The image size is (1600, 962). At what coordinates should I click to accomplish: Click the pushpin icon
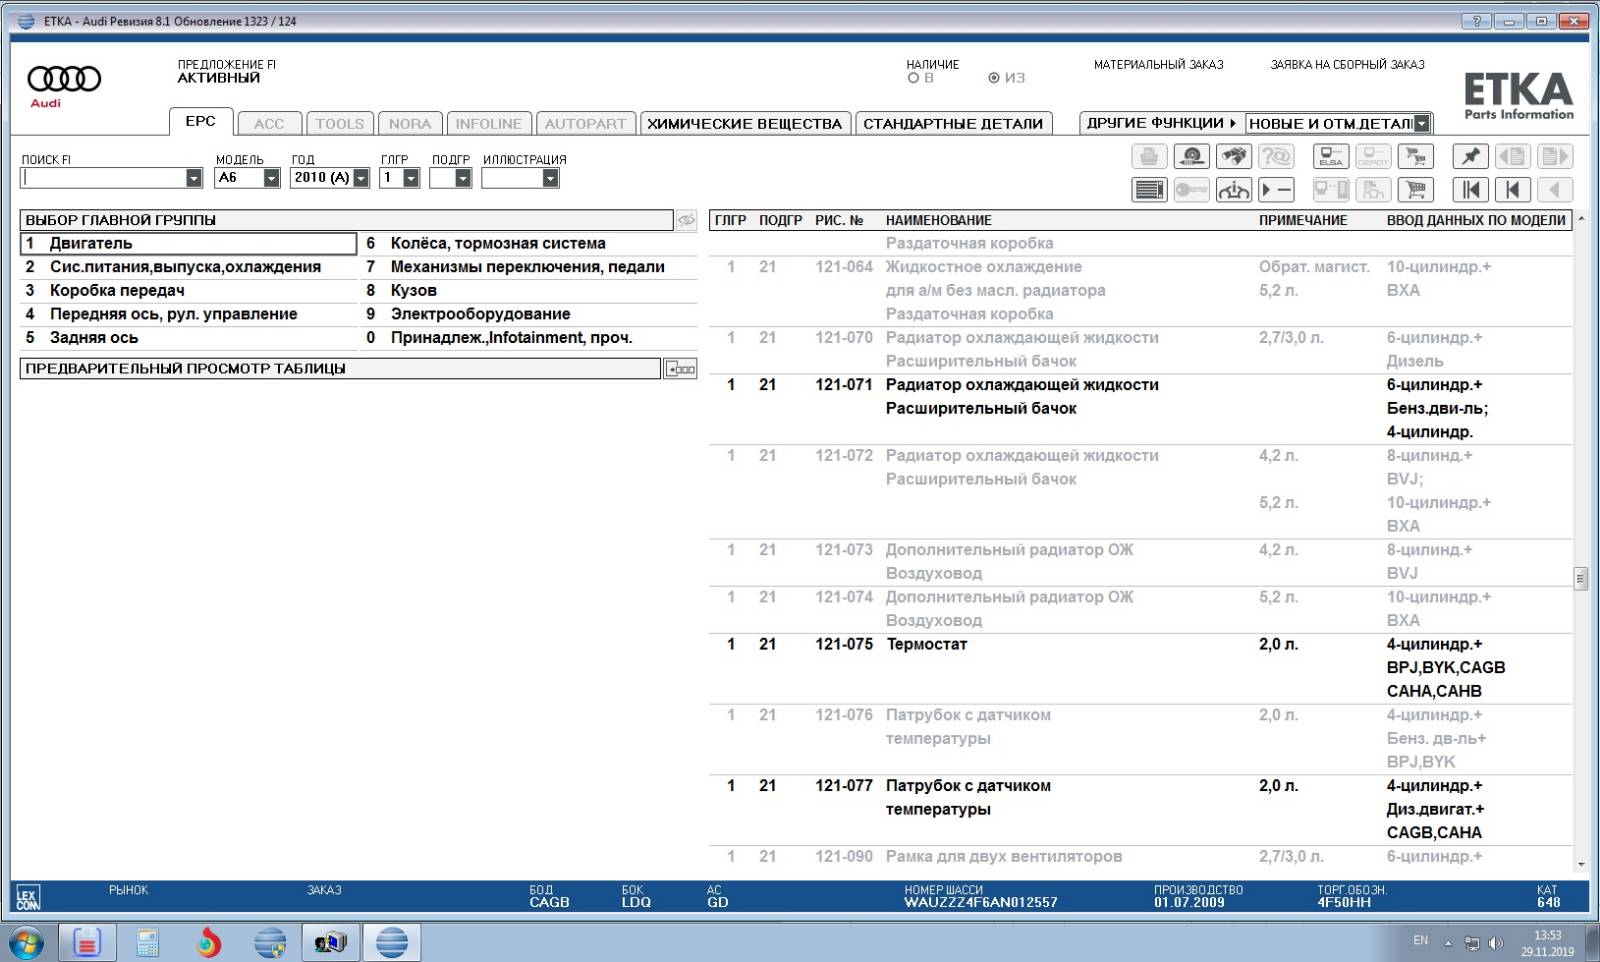(1470, 157)
